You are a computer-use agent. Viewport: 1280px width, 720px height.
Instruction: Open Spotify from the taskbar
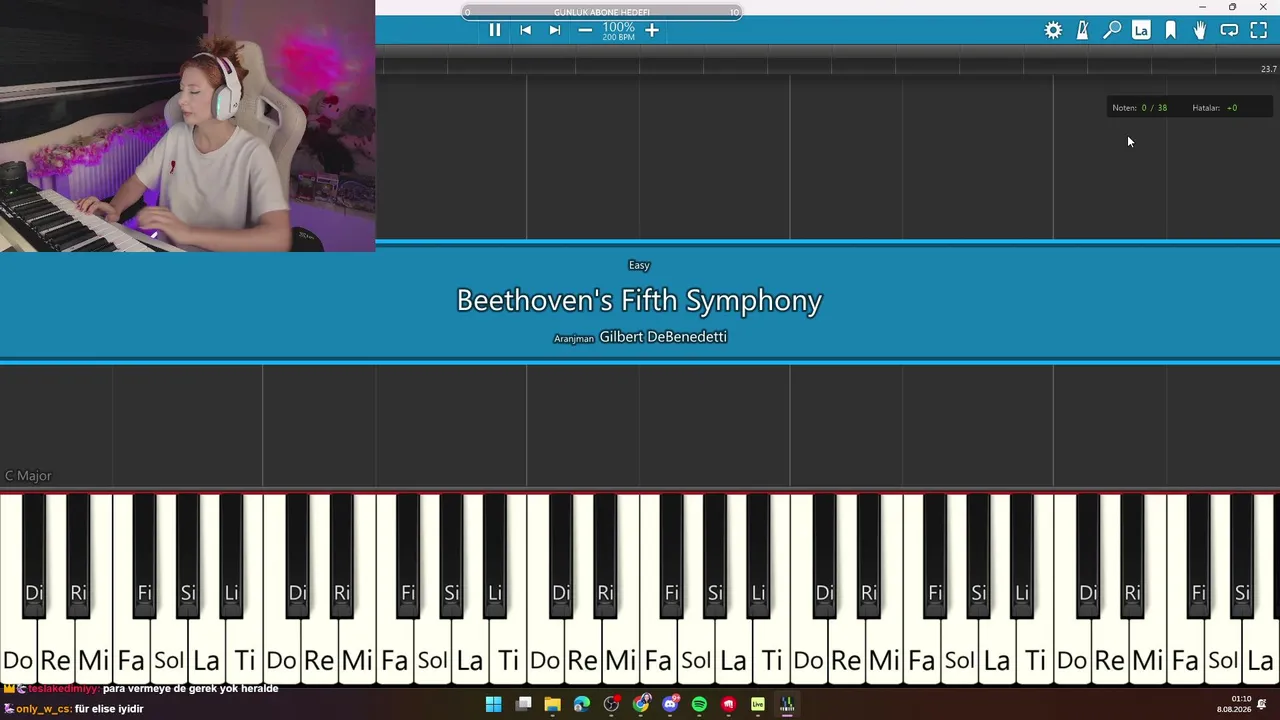[699, 705]
